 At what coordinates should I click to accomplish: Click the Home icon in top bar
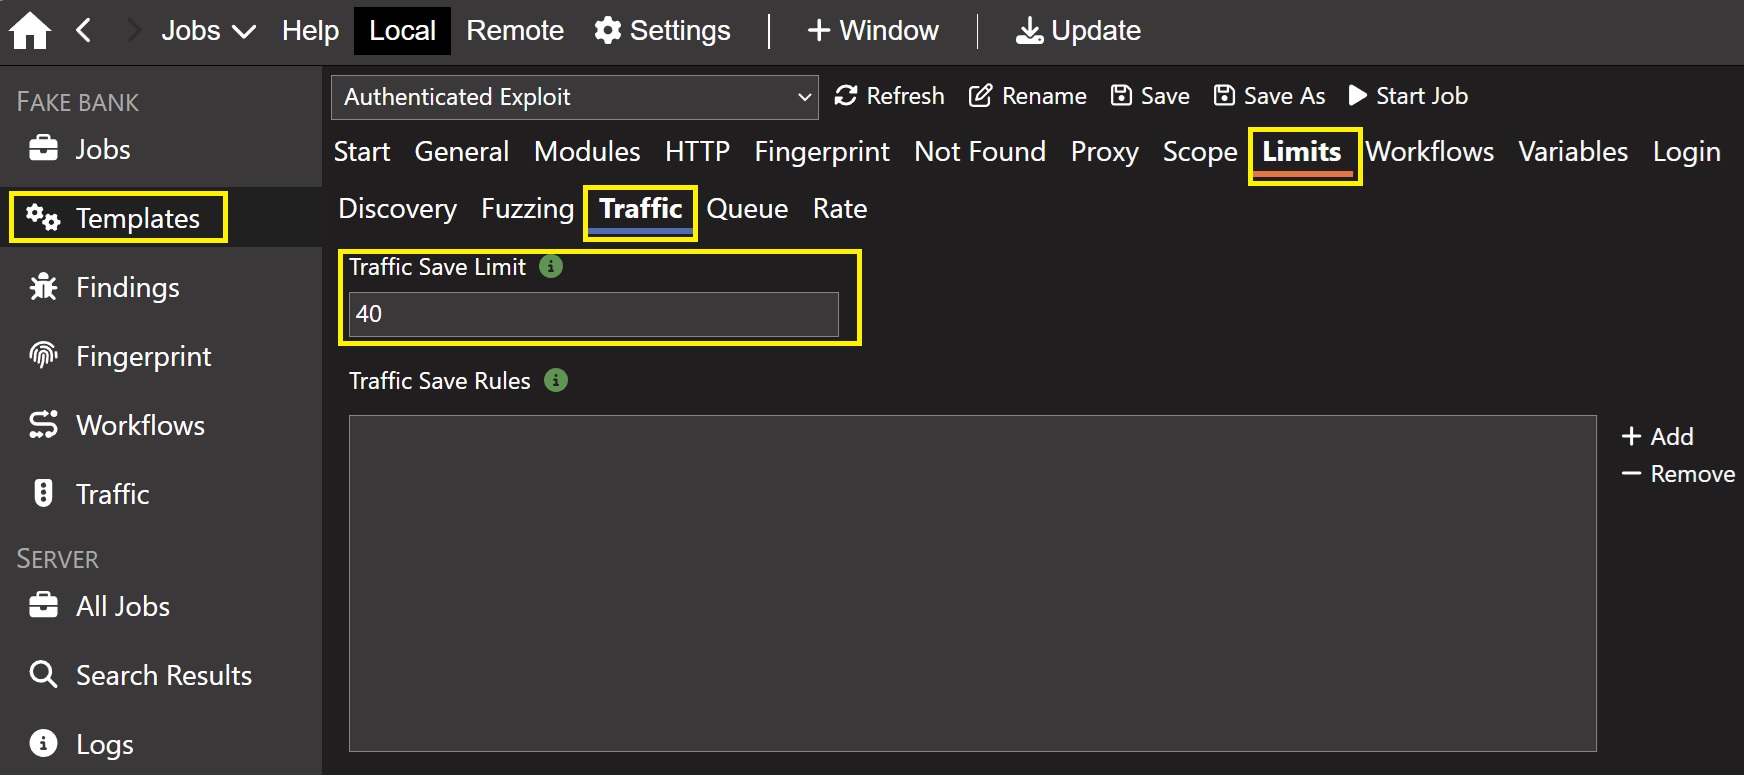pos(30,31)
